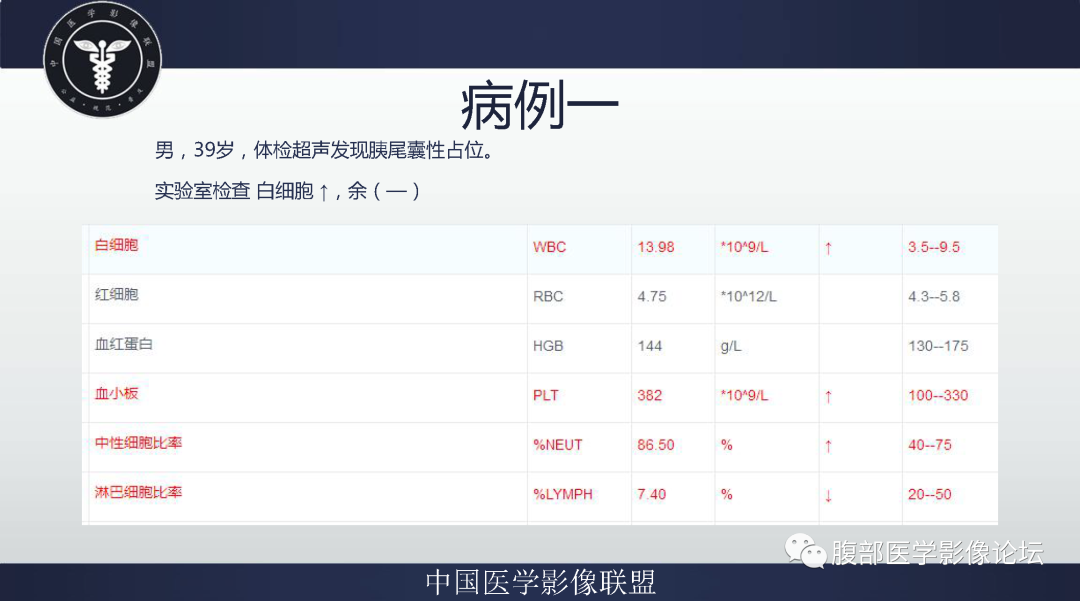Image resolution: width=1080 pixels, height=601 pixels.
Task: Click the 血红蛋白 row label
Action: 124,344
